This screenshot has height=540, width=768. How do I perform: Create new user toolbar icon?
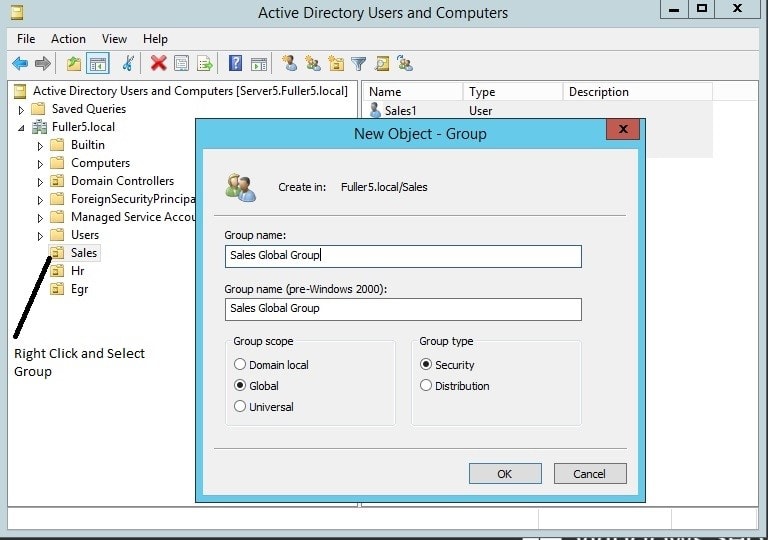pos(289,63)
